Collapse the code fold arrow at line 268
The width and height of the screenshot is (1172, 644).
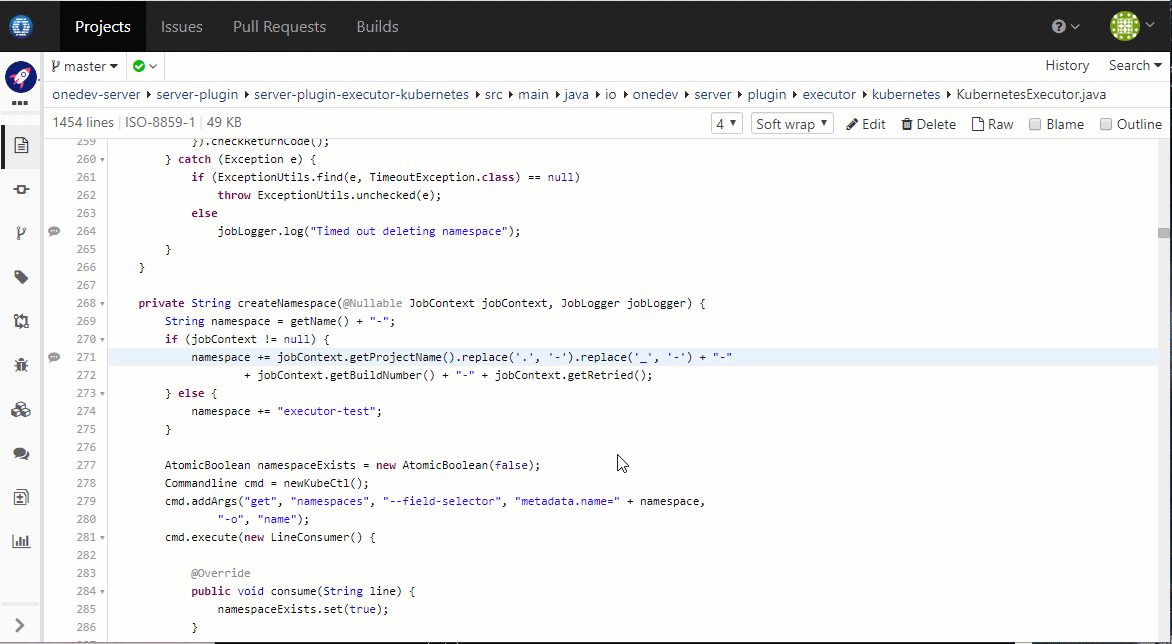pos(102,304)
